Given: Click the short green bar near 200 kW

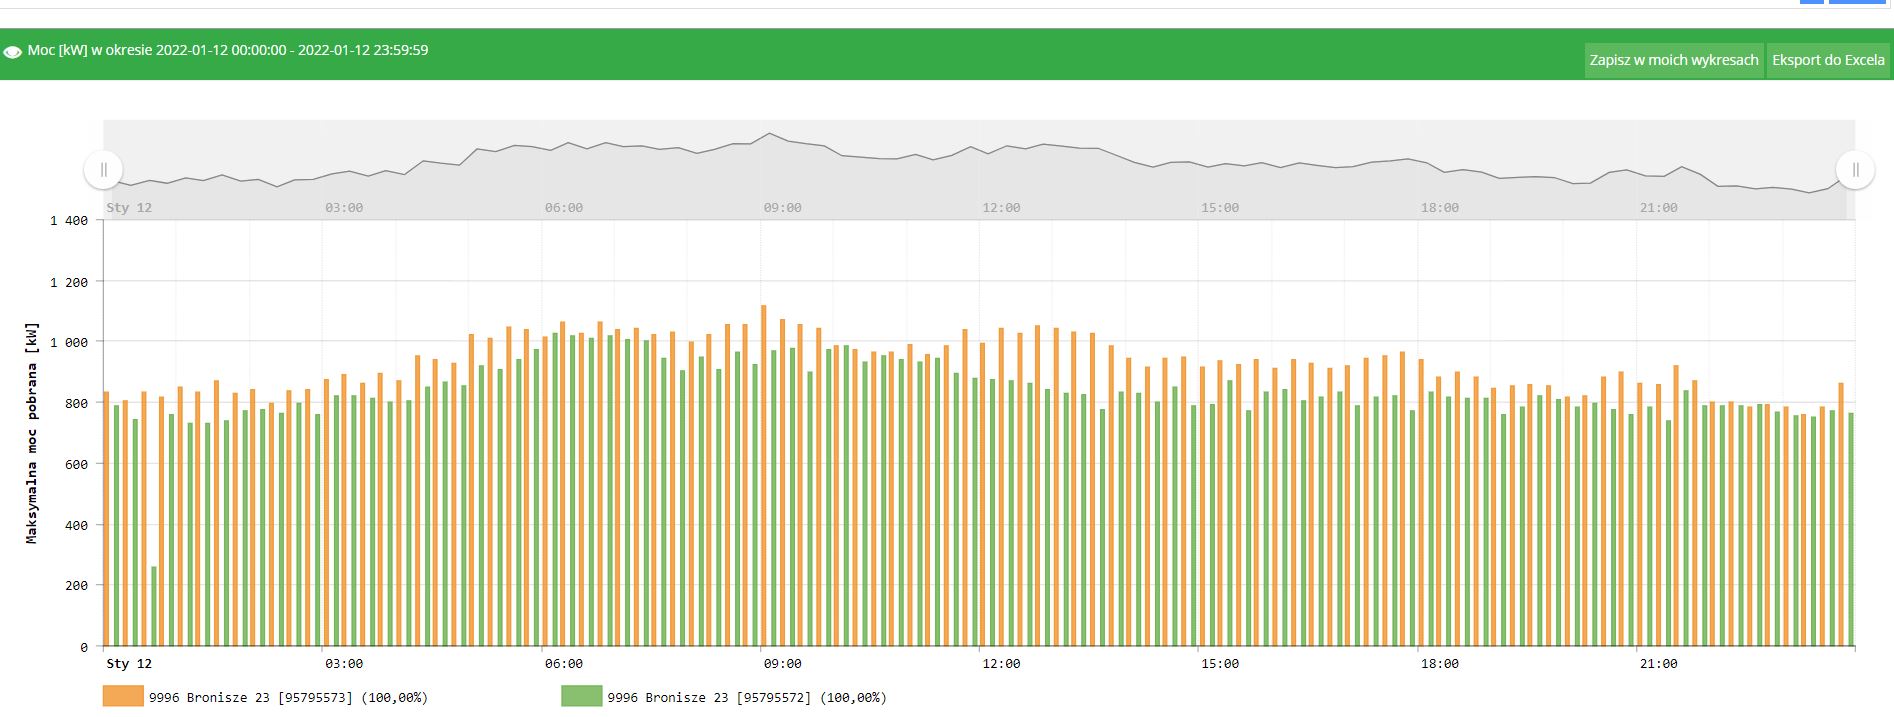Looking at the screenshot, I should pyautogui.click(x=154, y=606).
